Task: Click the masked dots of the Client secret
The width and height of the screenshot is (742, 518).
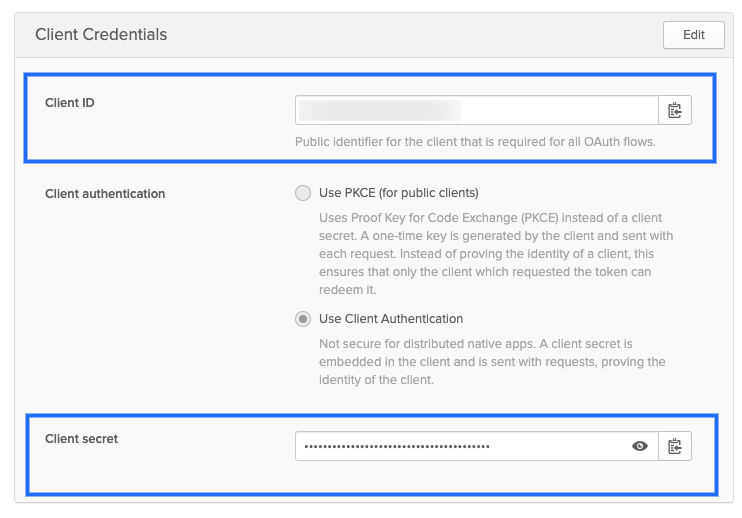Action: pyautogui.click(x=397, y=446)
